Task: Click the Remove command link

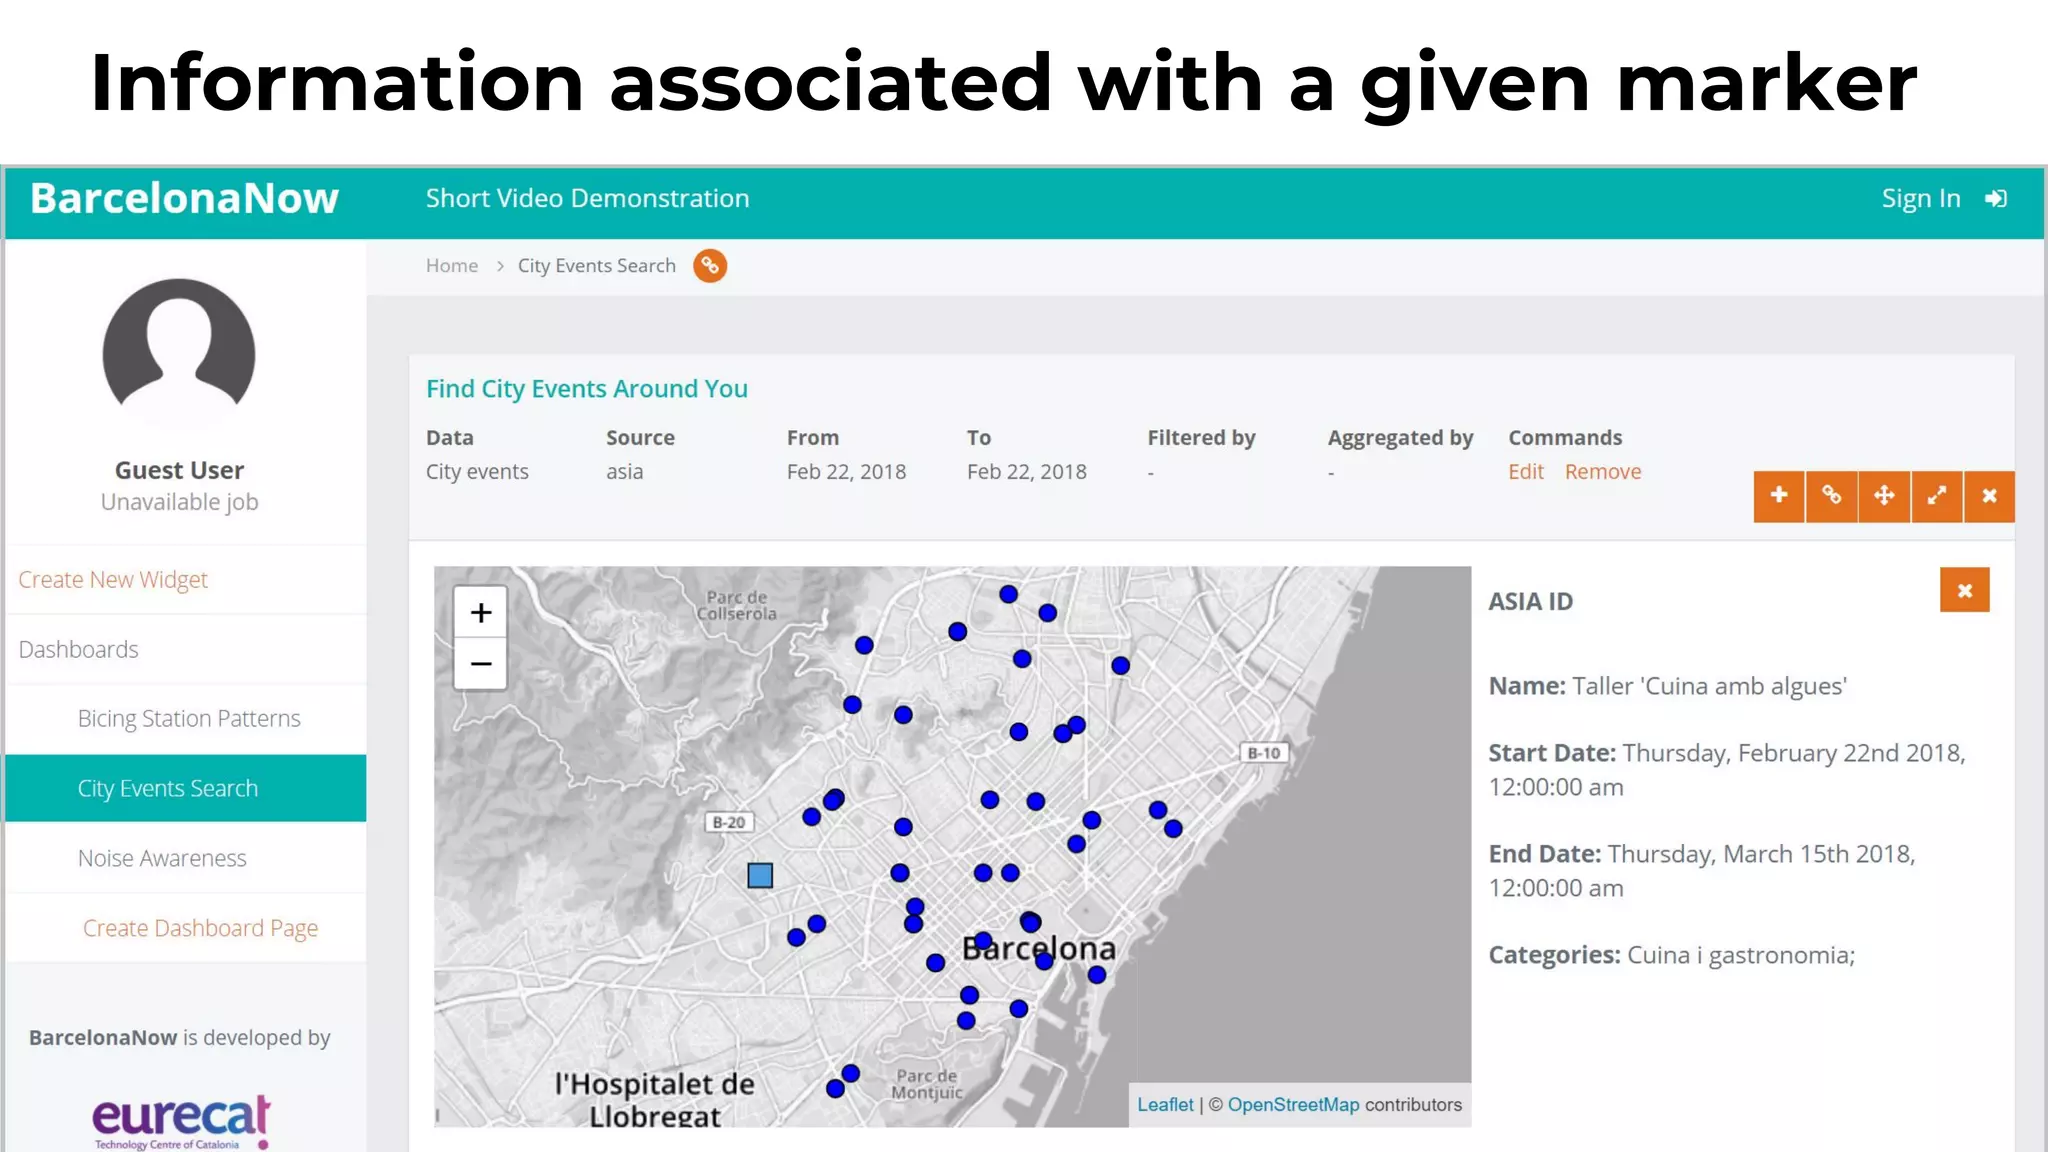Action: point(1602,472)
